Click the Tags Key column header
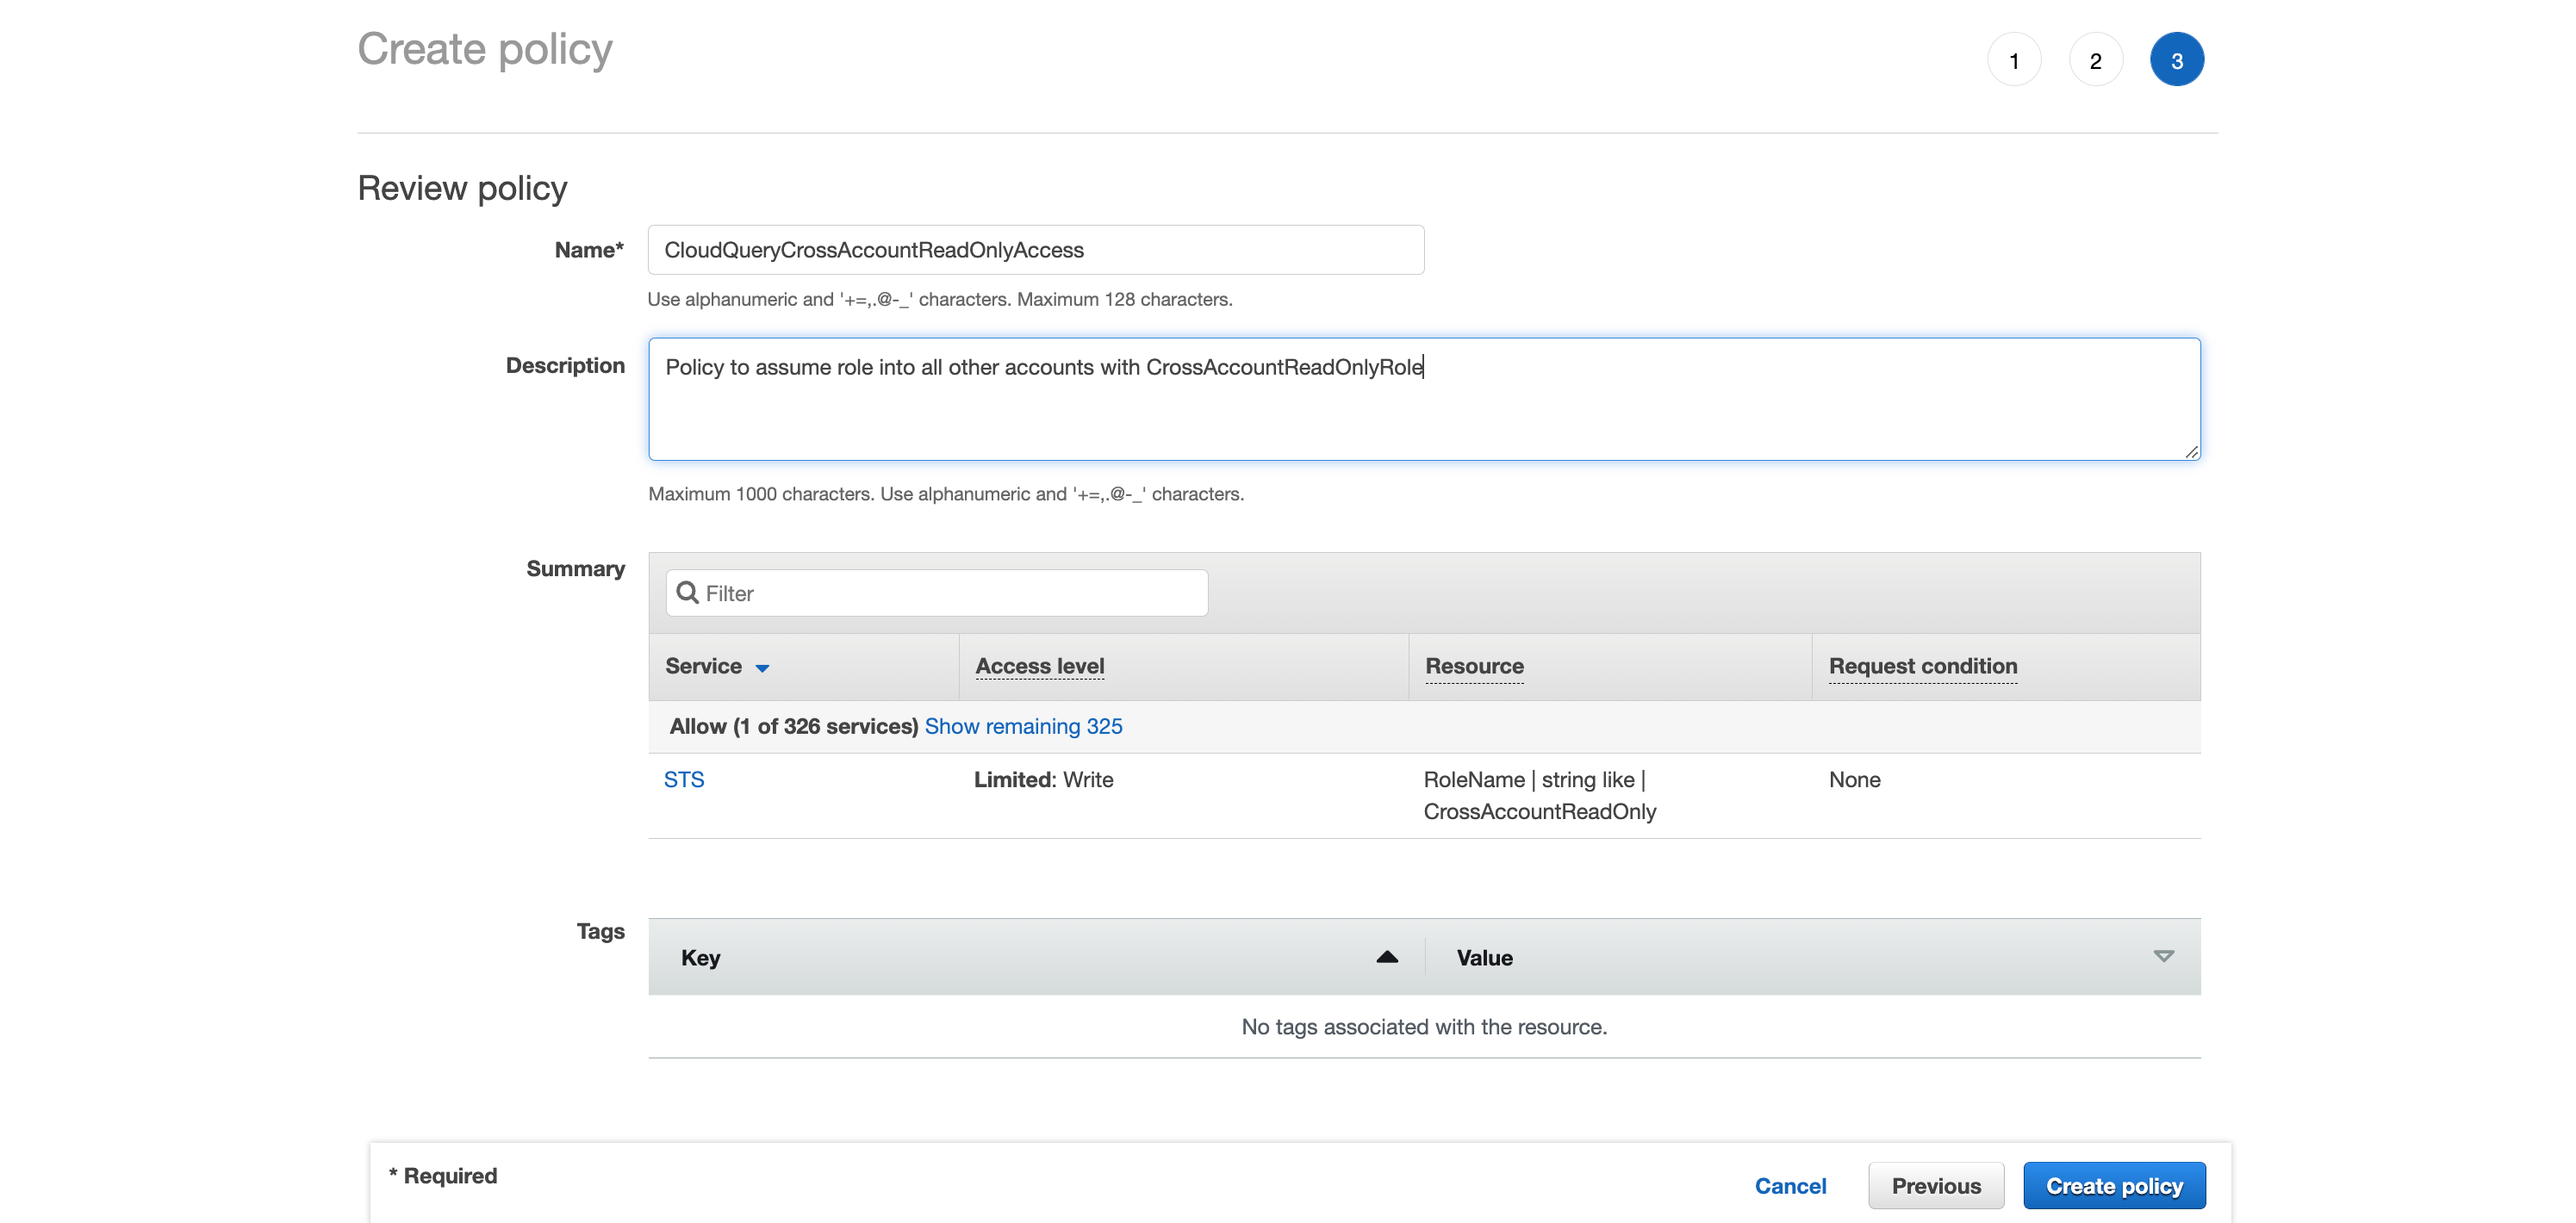 [x=700, y=957]
